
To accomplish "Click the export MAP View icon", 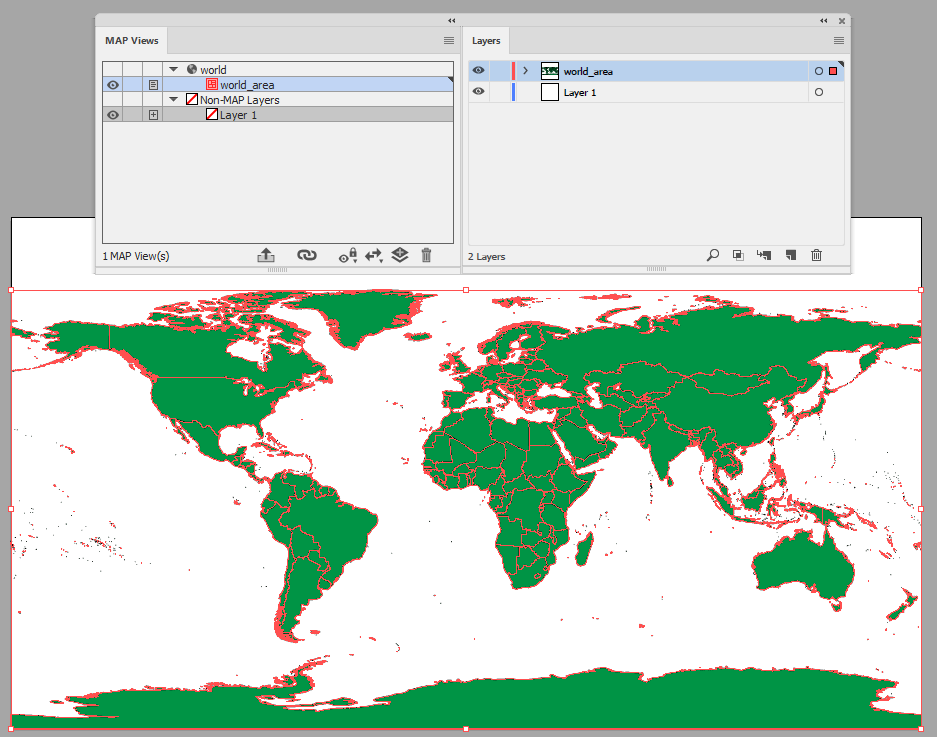I will click(266, 256).
